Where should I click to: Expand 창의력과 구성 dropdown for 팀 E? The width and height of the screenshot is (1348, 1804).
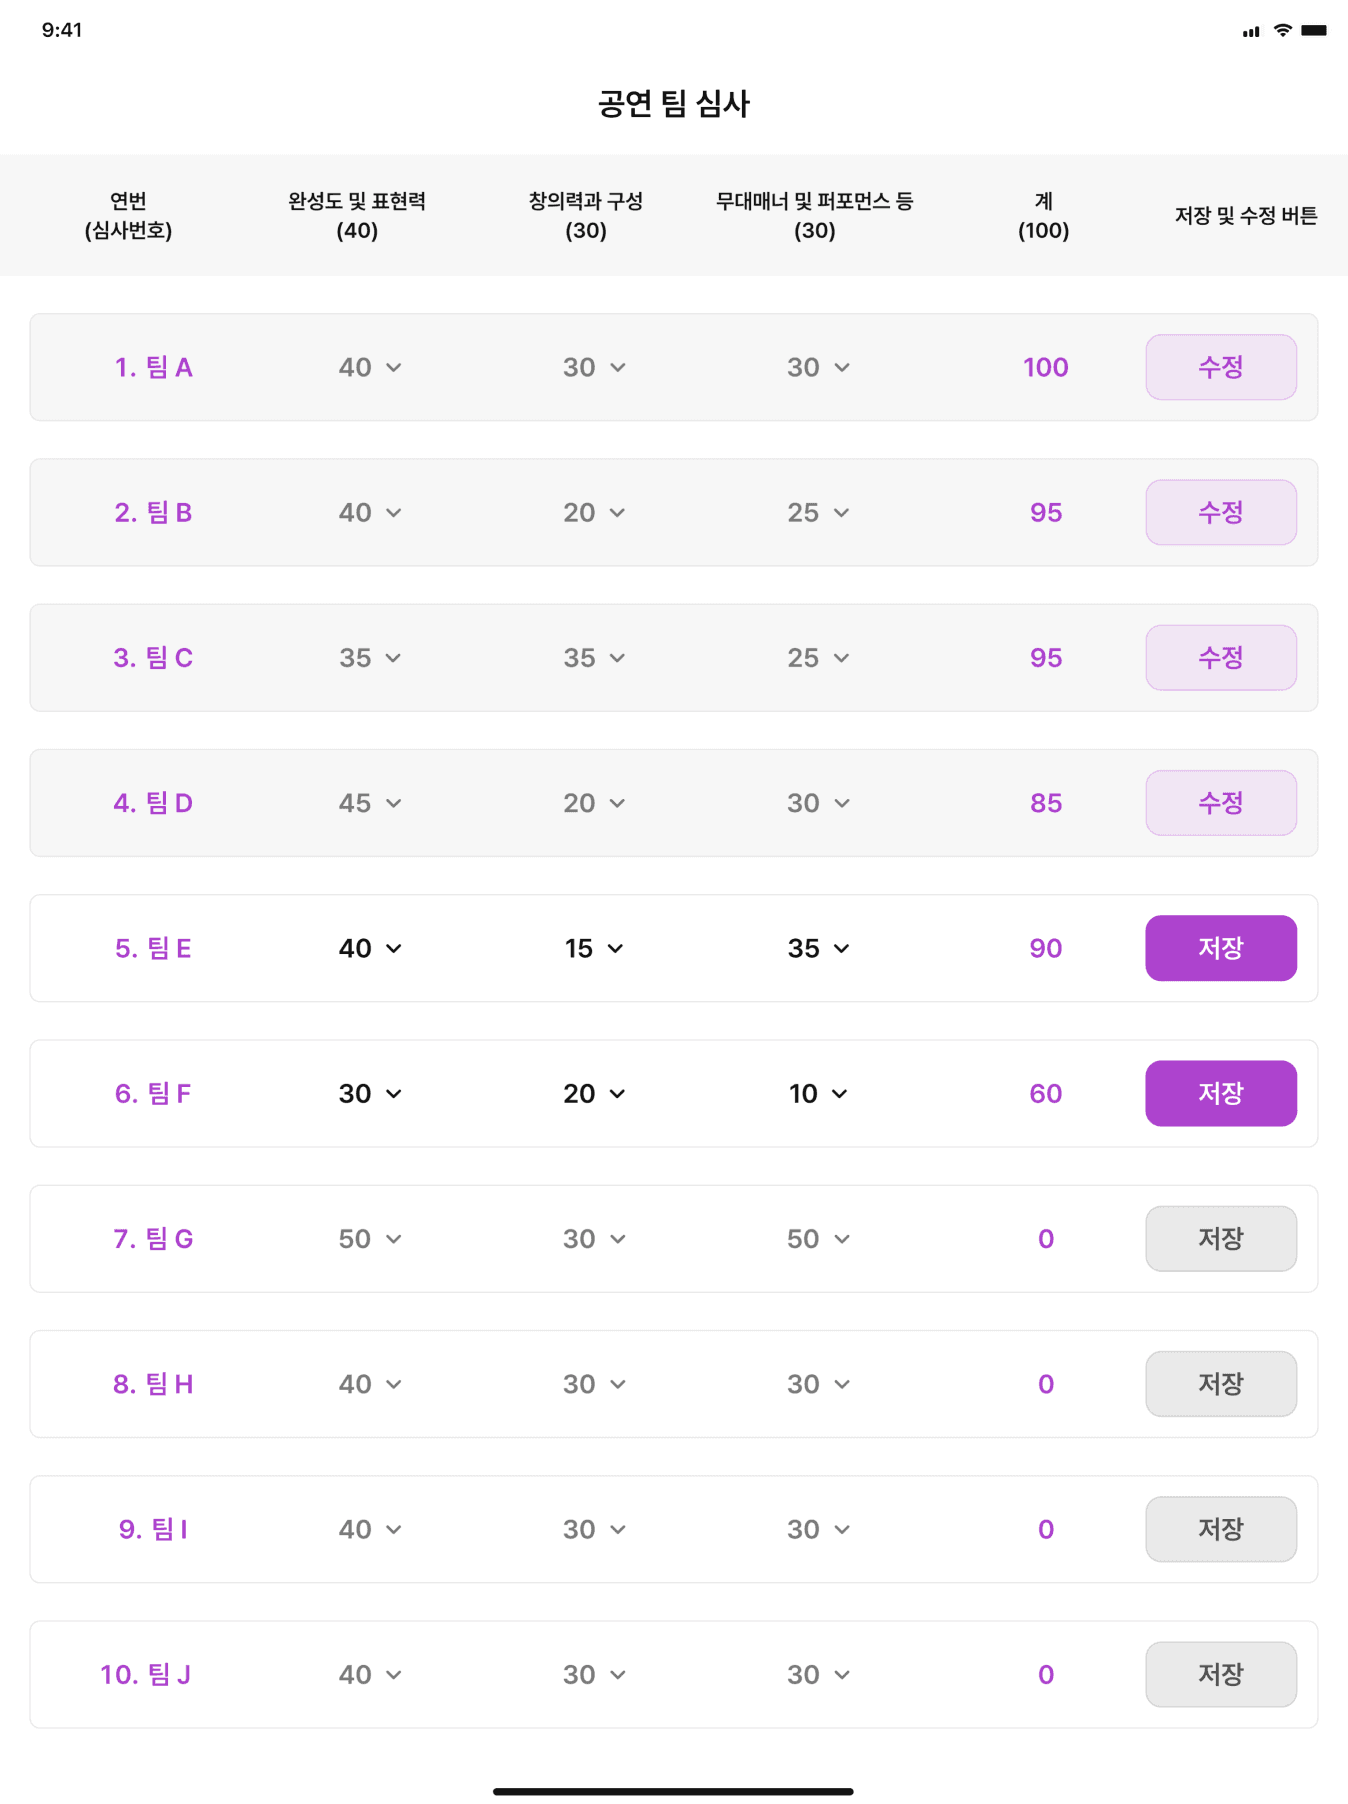tap(593, 948)
